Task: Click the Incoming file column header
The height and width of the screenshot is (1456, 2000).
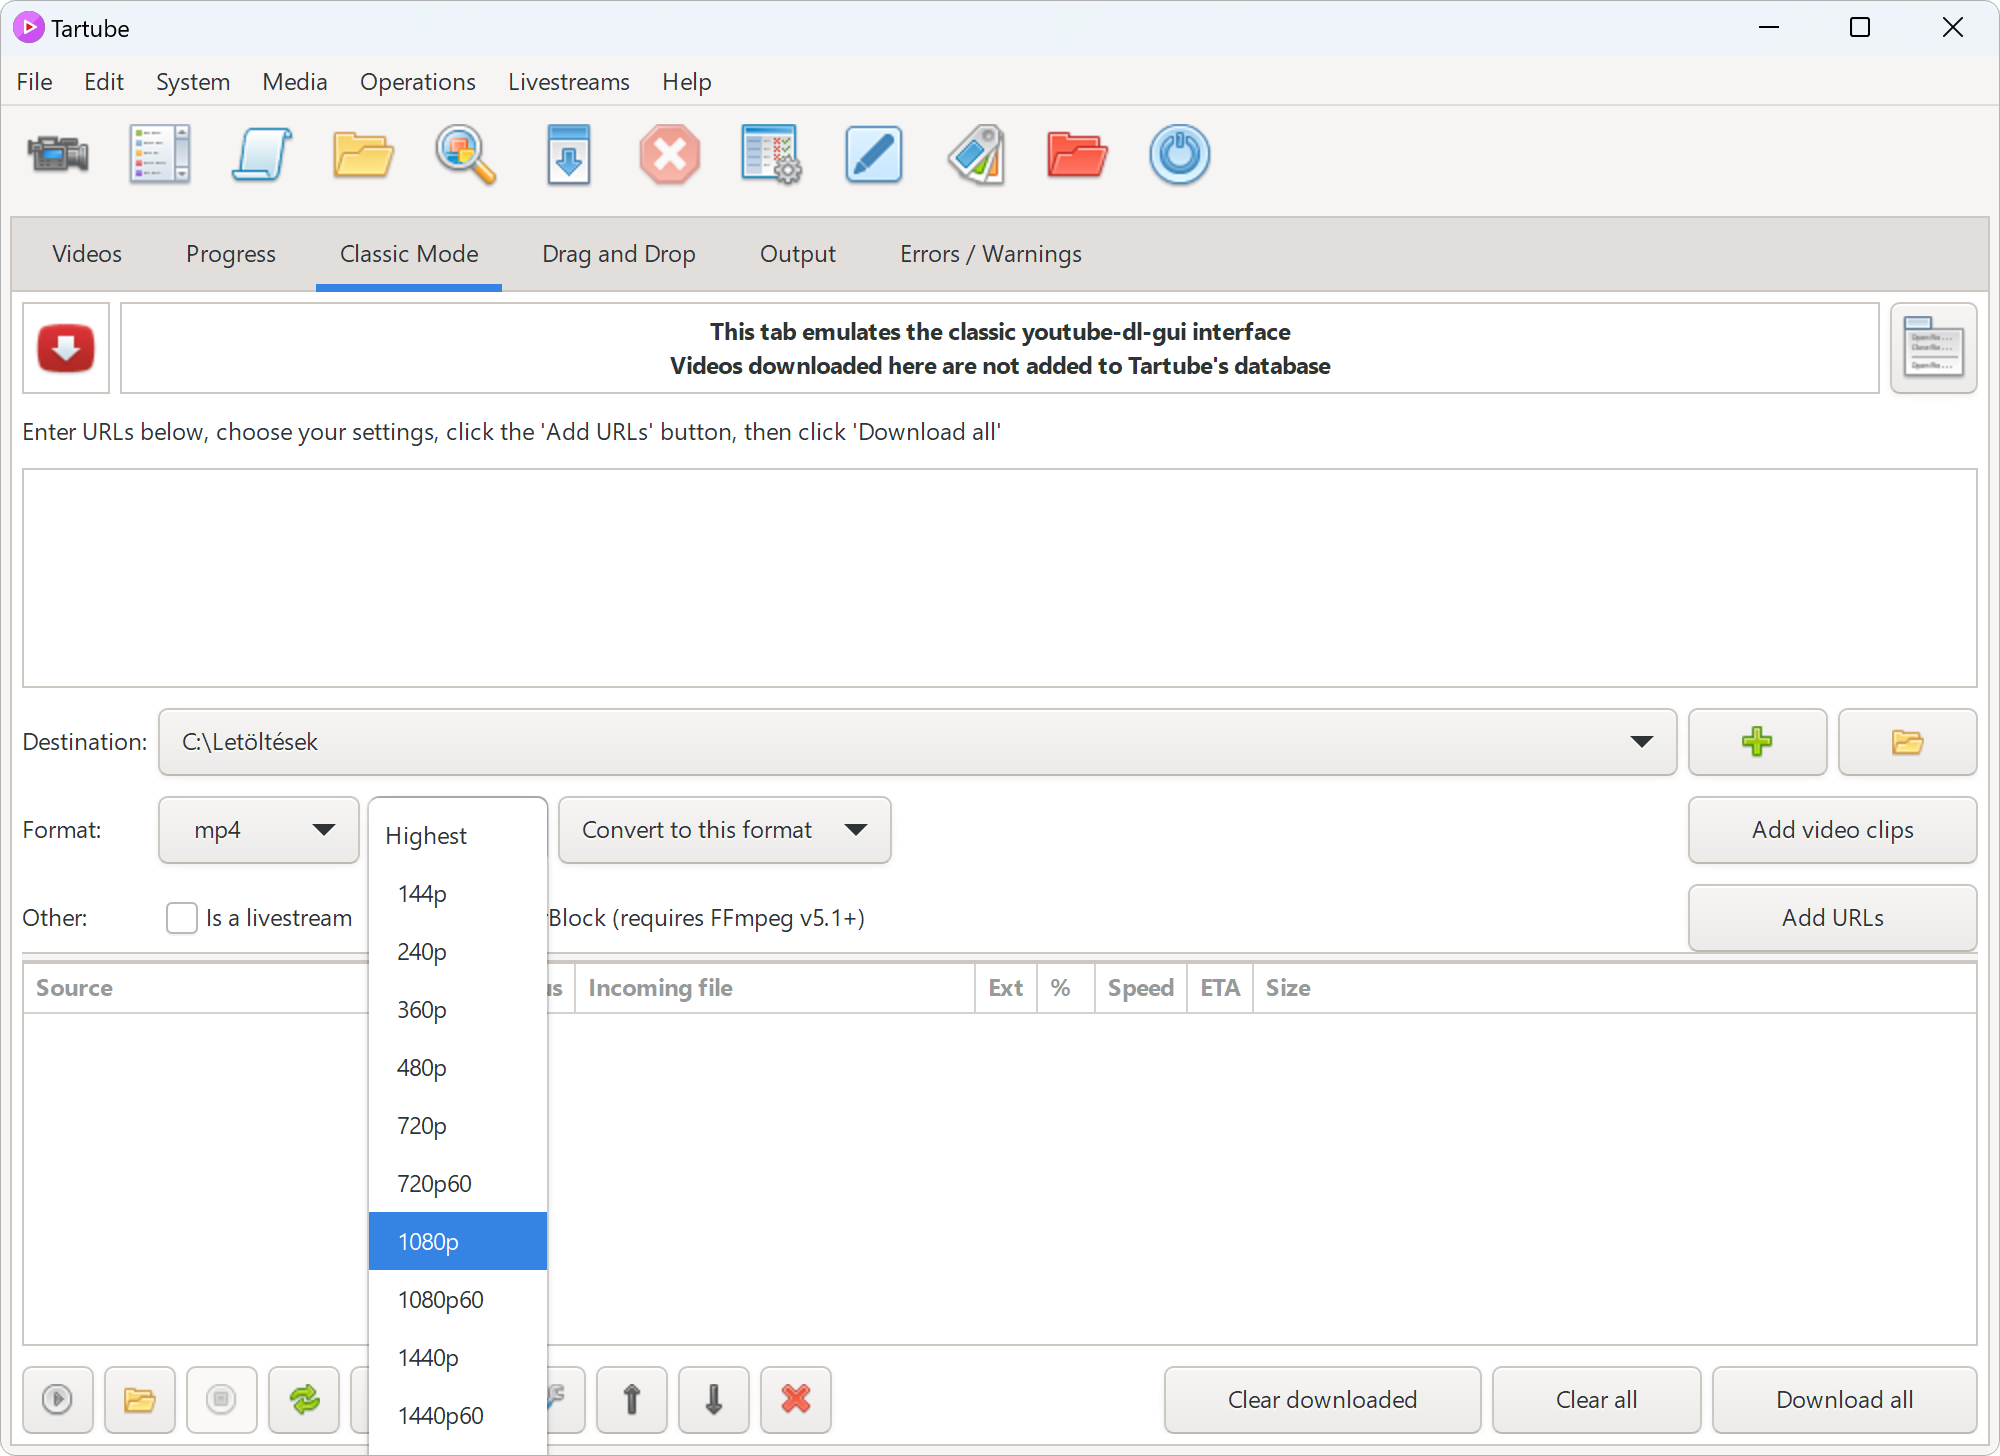Action: tap(775, 988)
